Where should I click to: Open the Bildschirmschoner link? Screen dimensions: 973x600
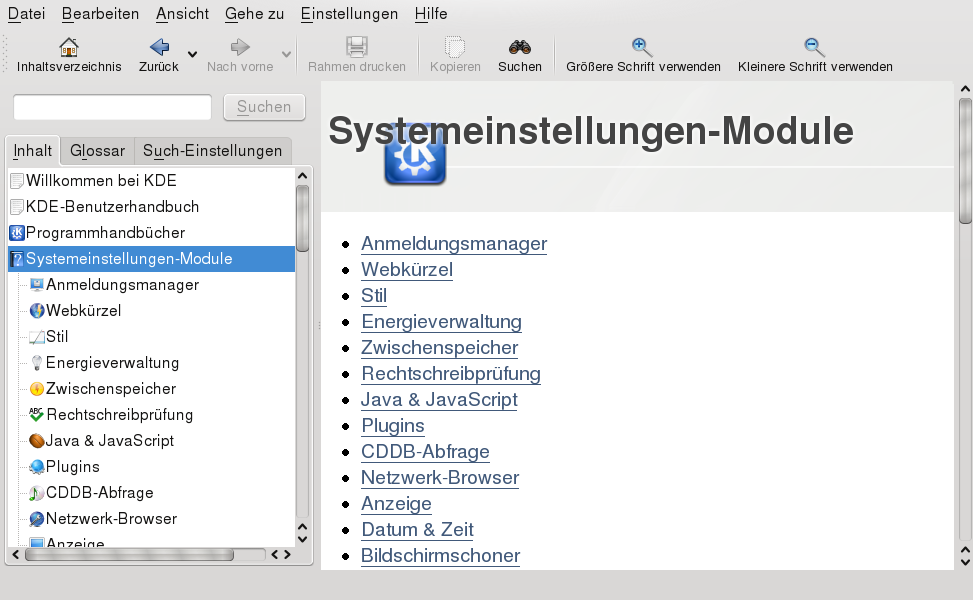[x=440, y=556]
